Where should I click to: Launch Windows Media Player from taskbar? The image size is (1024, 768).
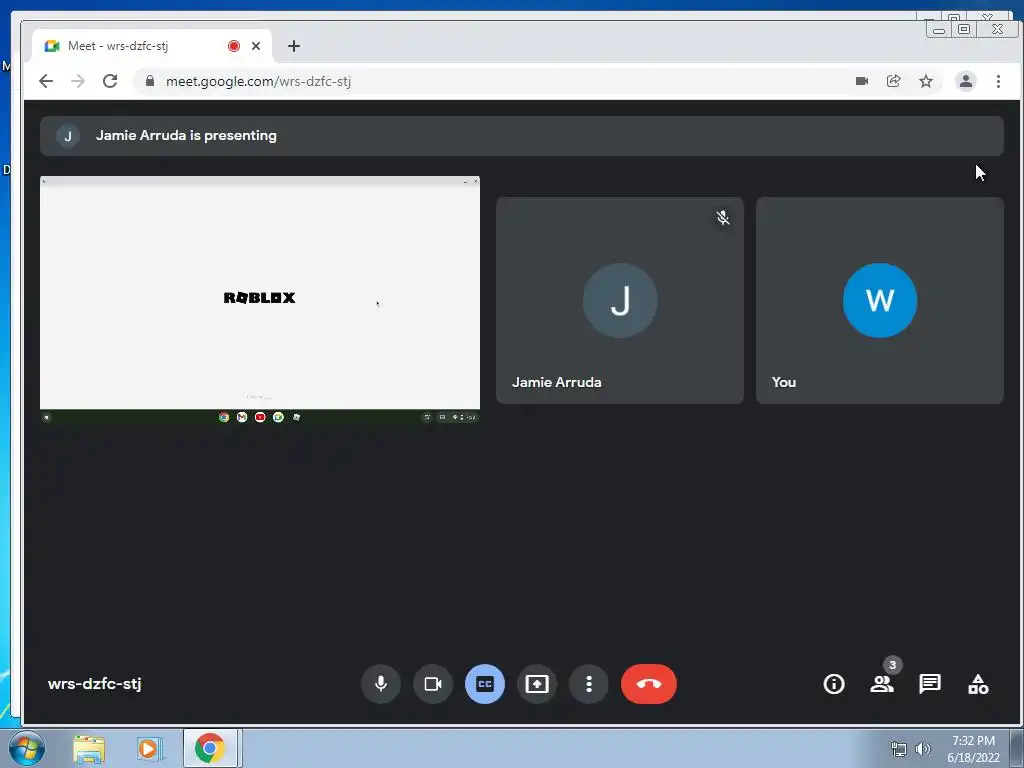(x=148, y=748)
